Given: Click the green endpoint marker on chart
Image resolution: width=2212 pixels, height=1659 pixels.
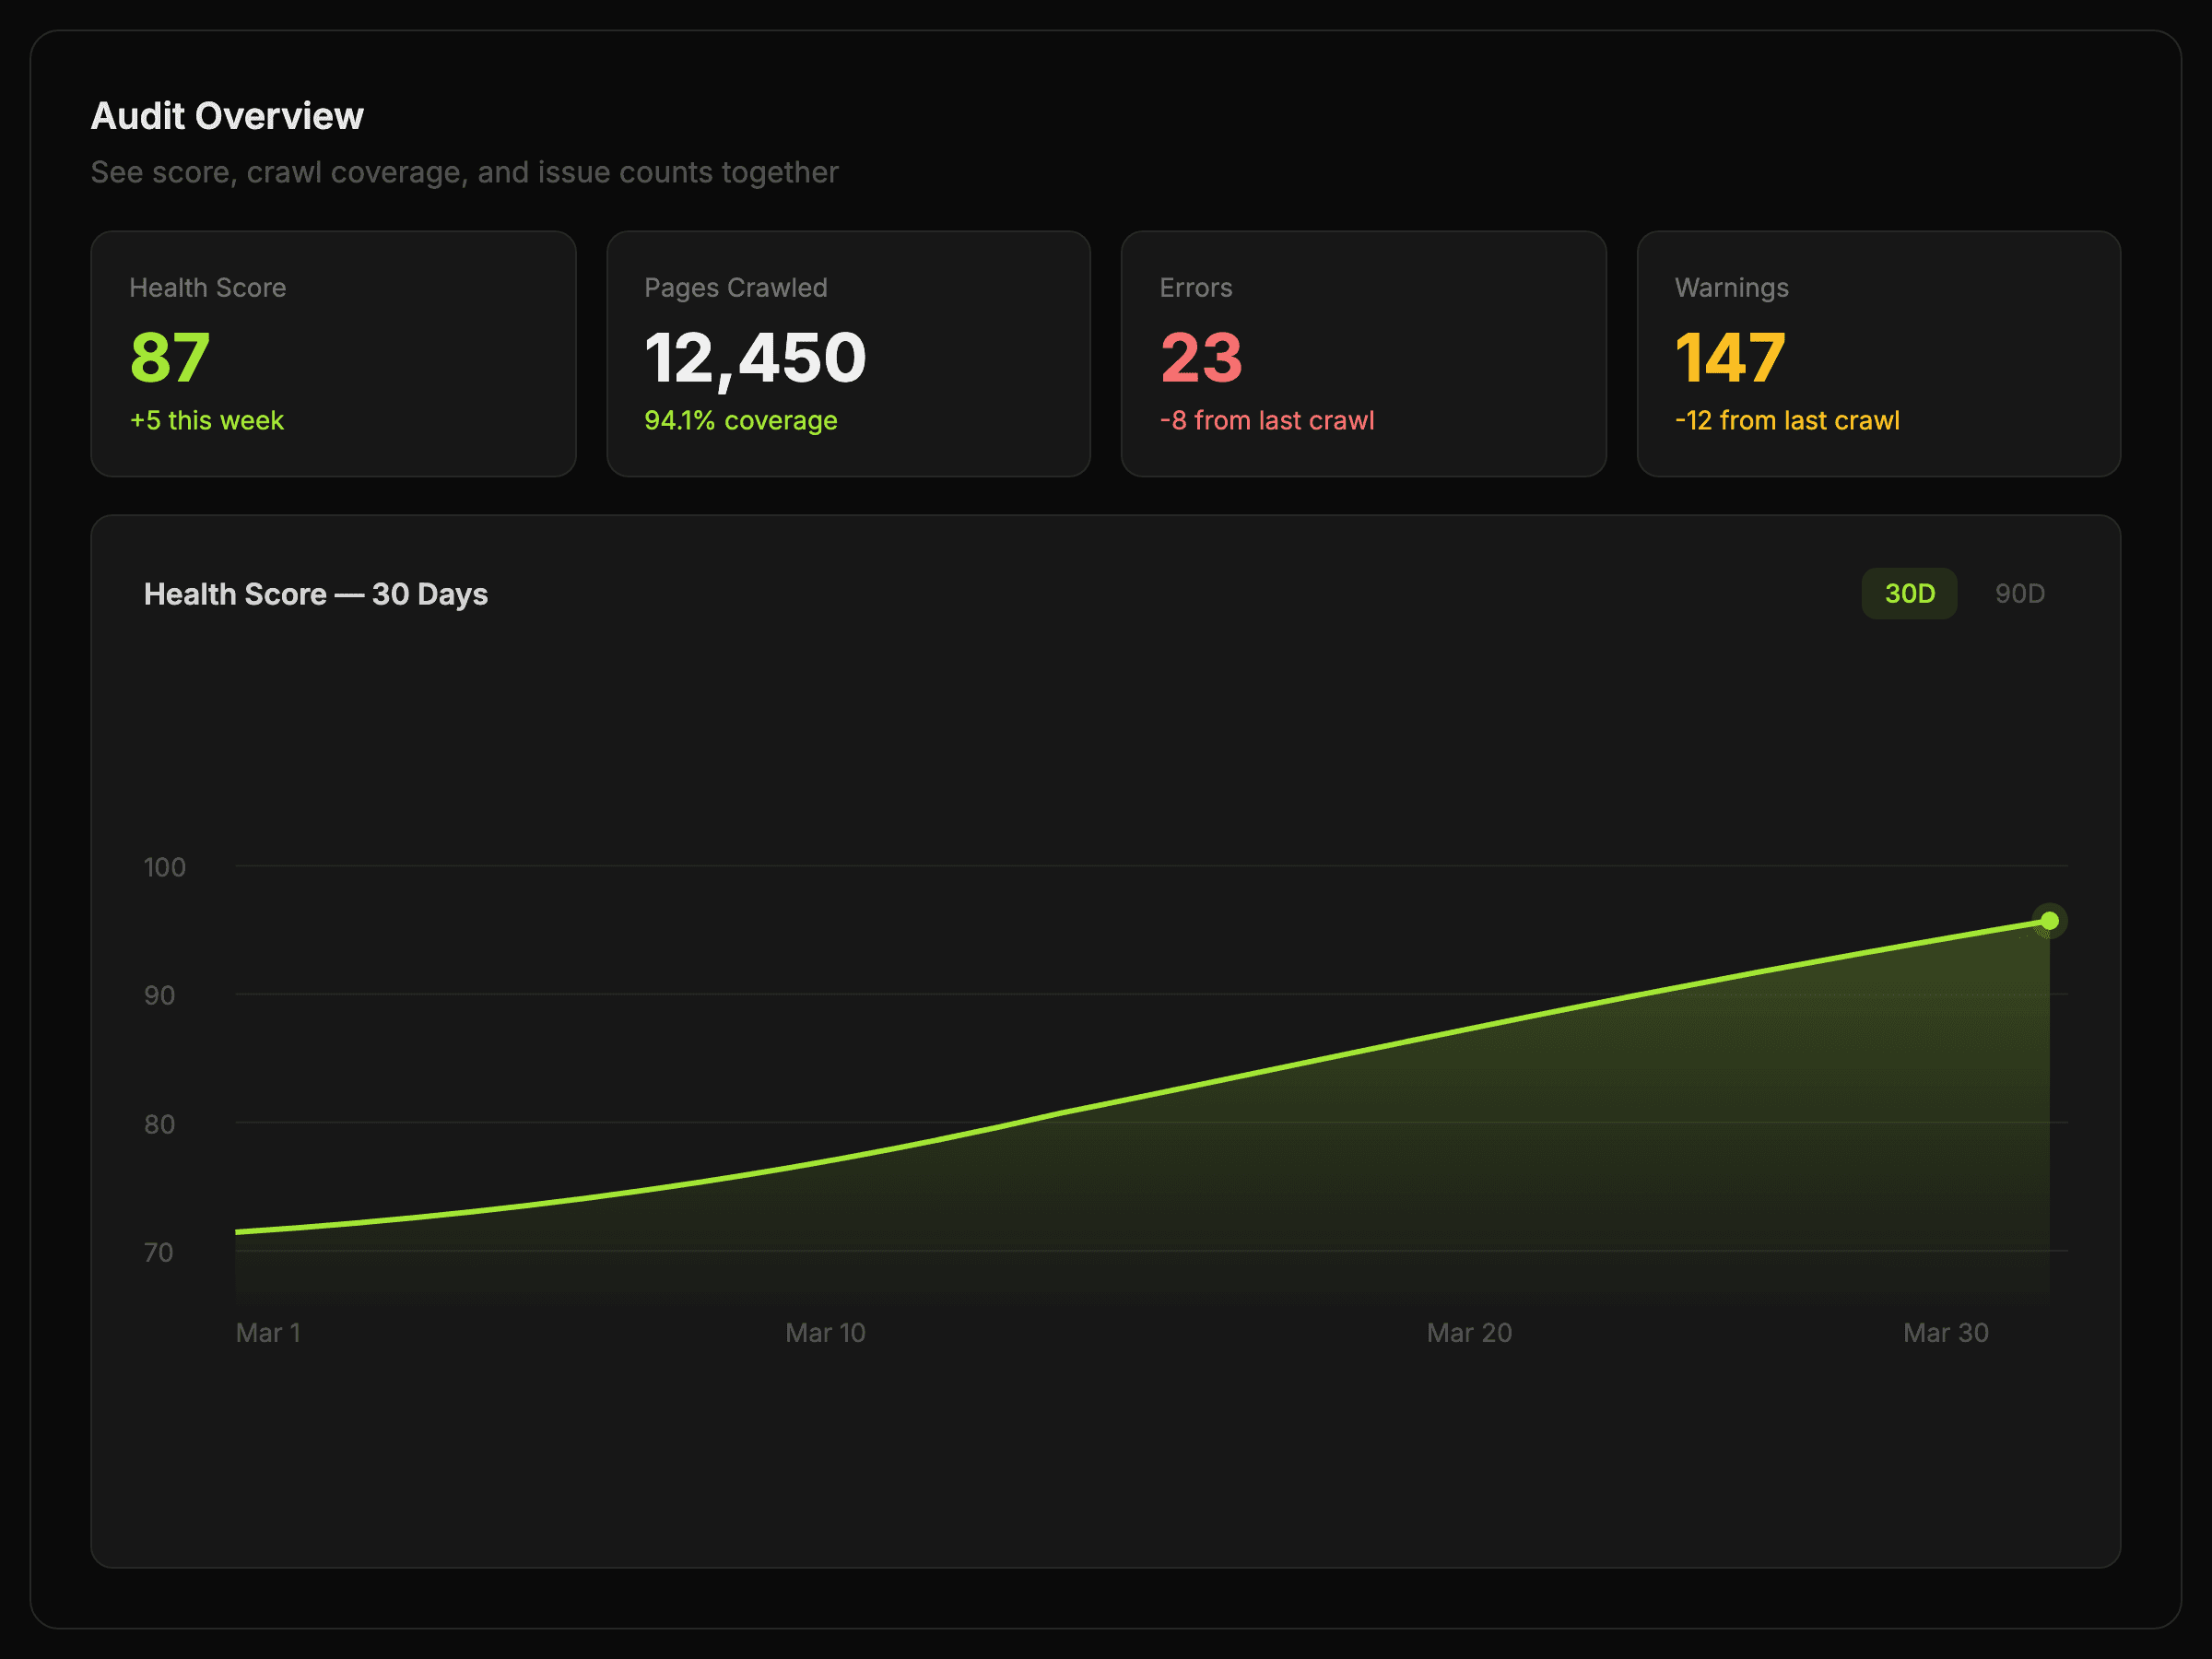Looking at the screenshot, I should click(2048, 920).
